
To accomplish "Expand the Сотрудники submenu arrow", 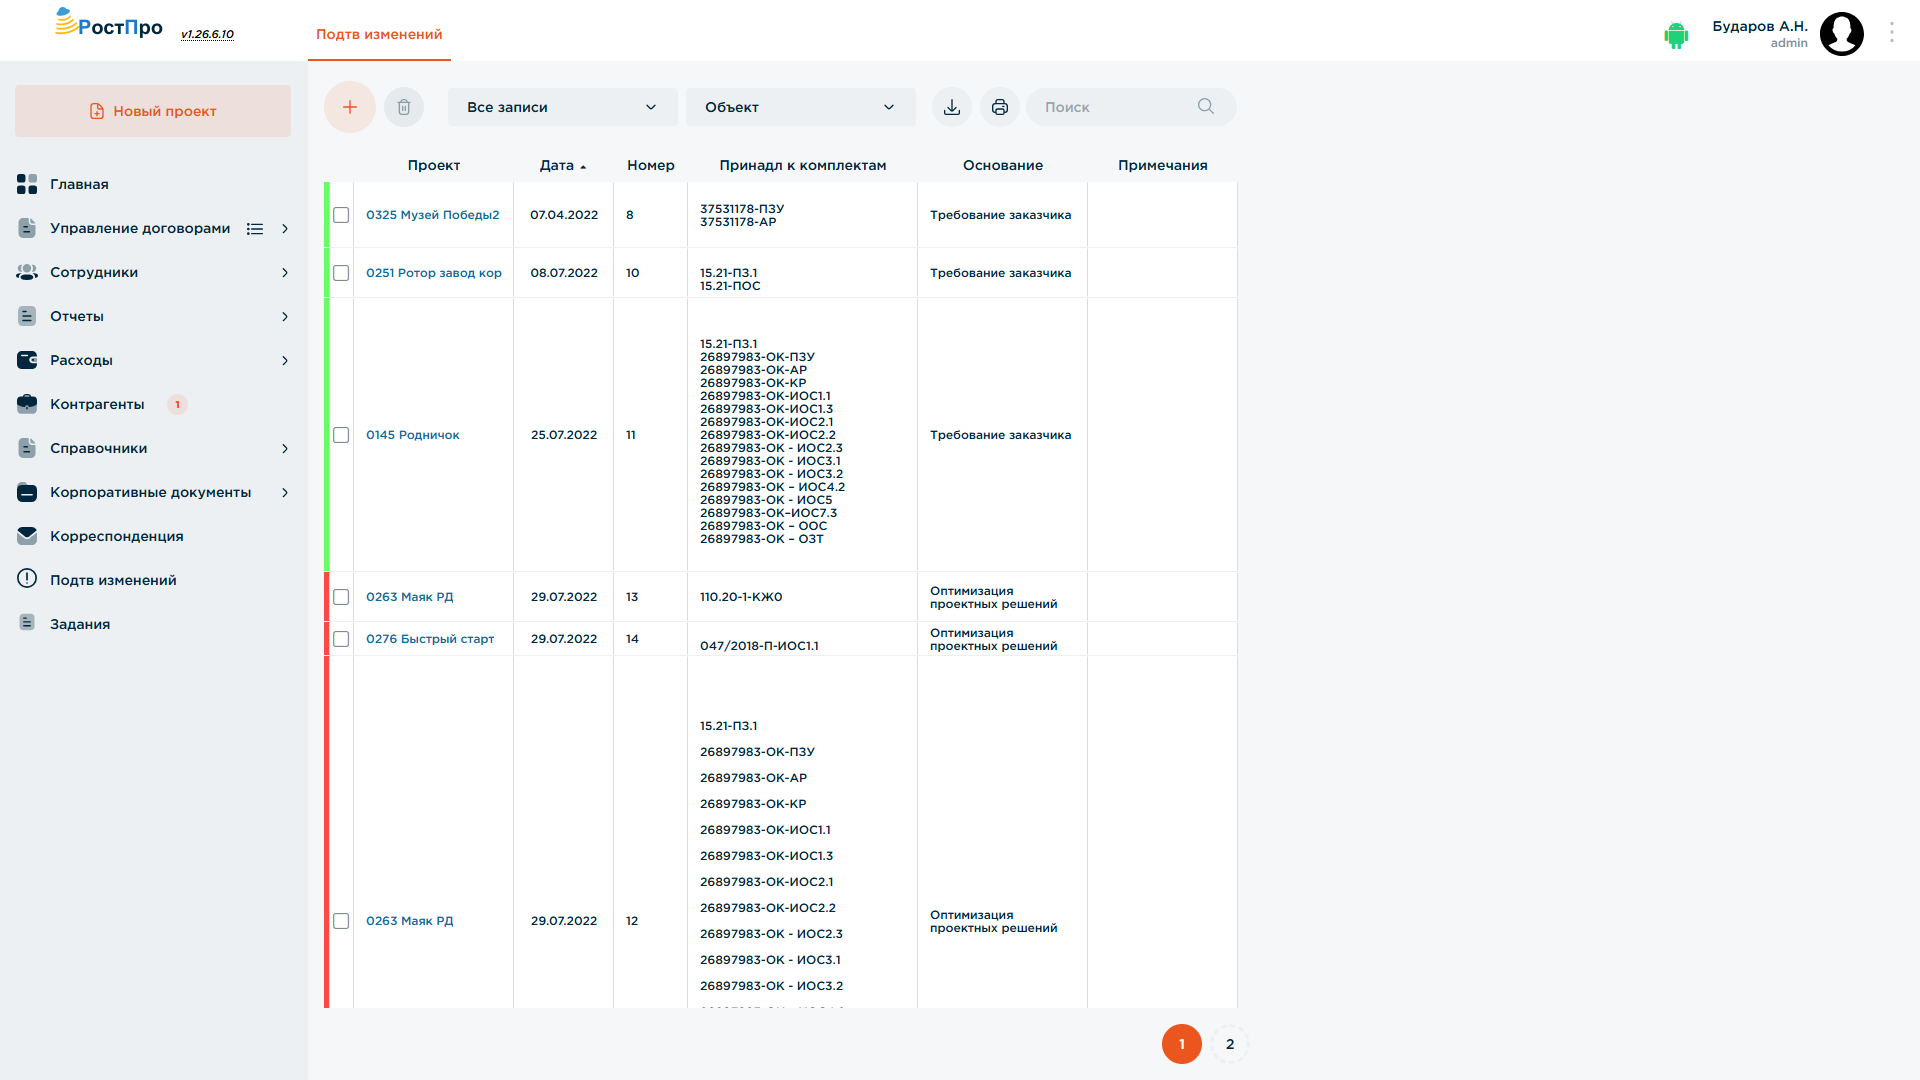I will click(285, 273).
